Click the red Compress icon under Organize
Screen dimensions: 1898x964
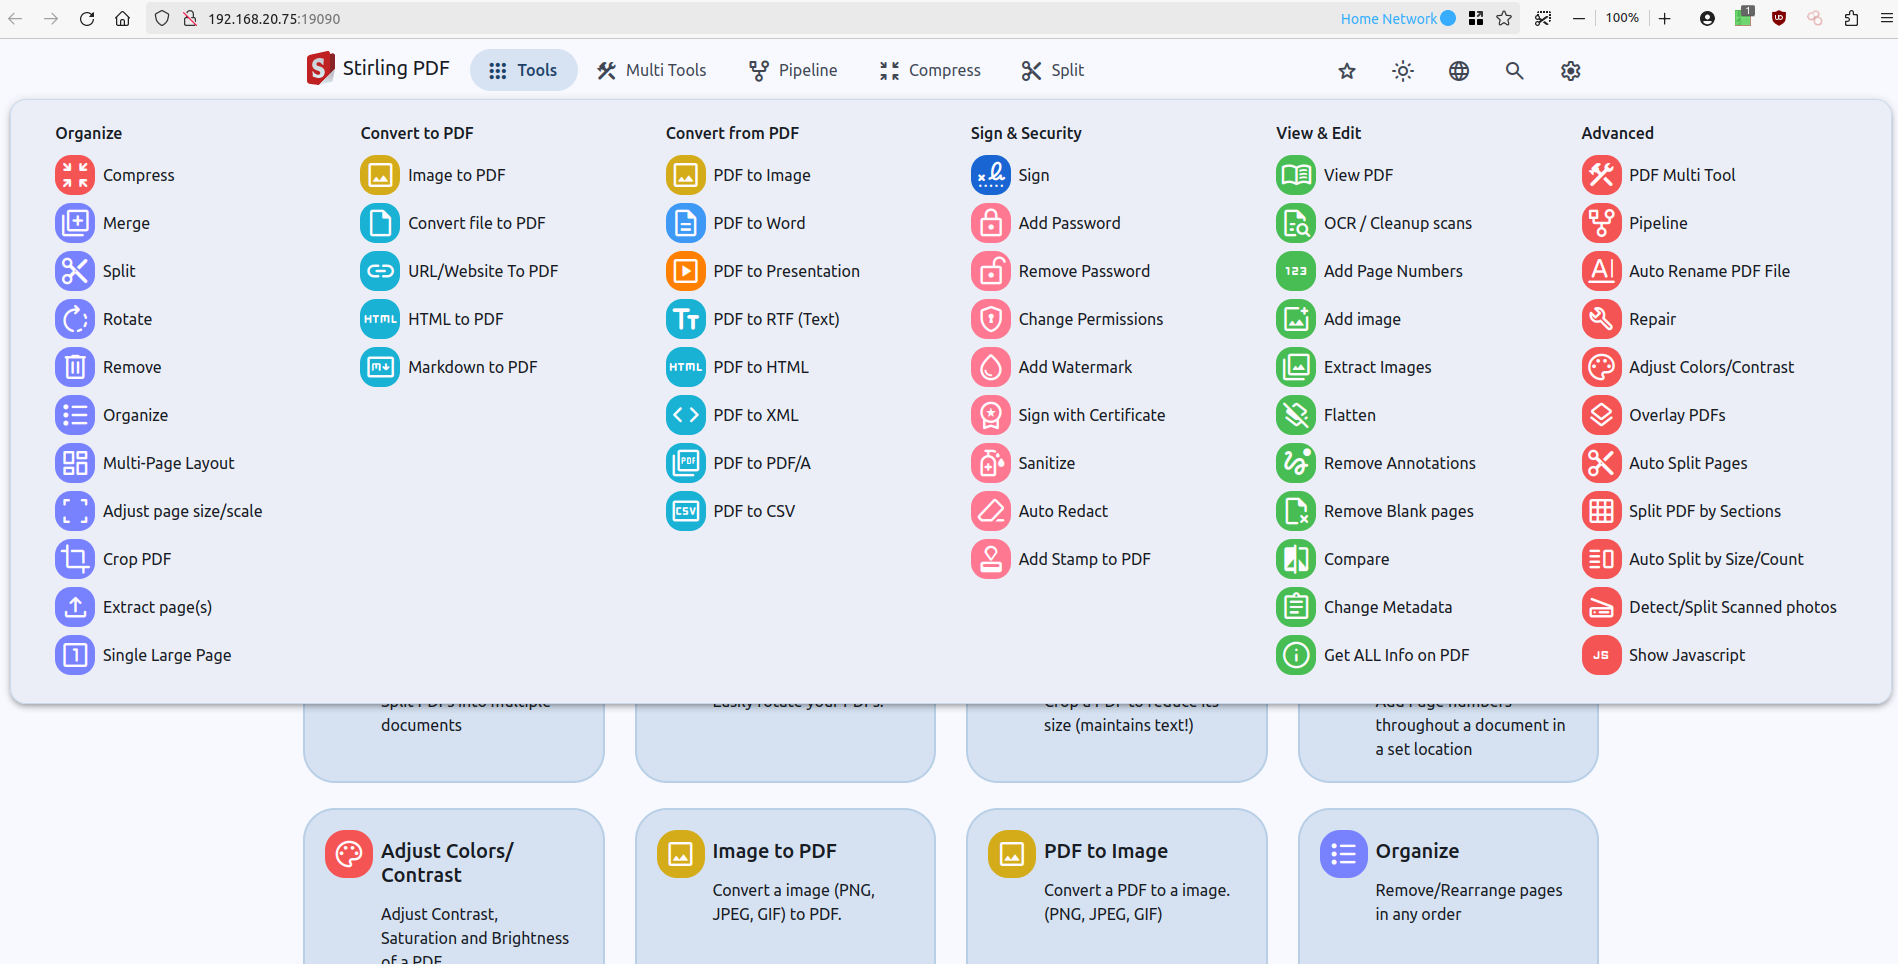(x=75, y=175)
